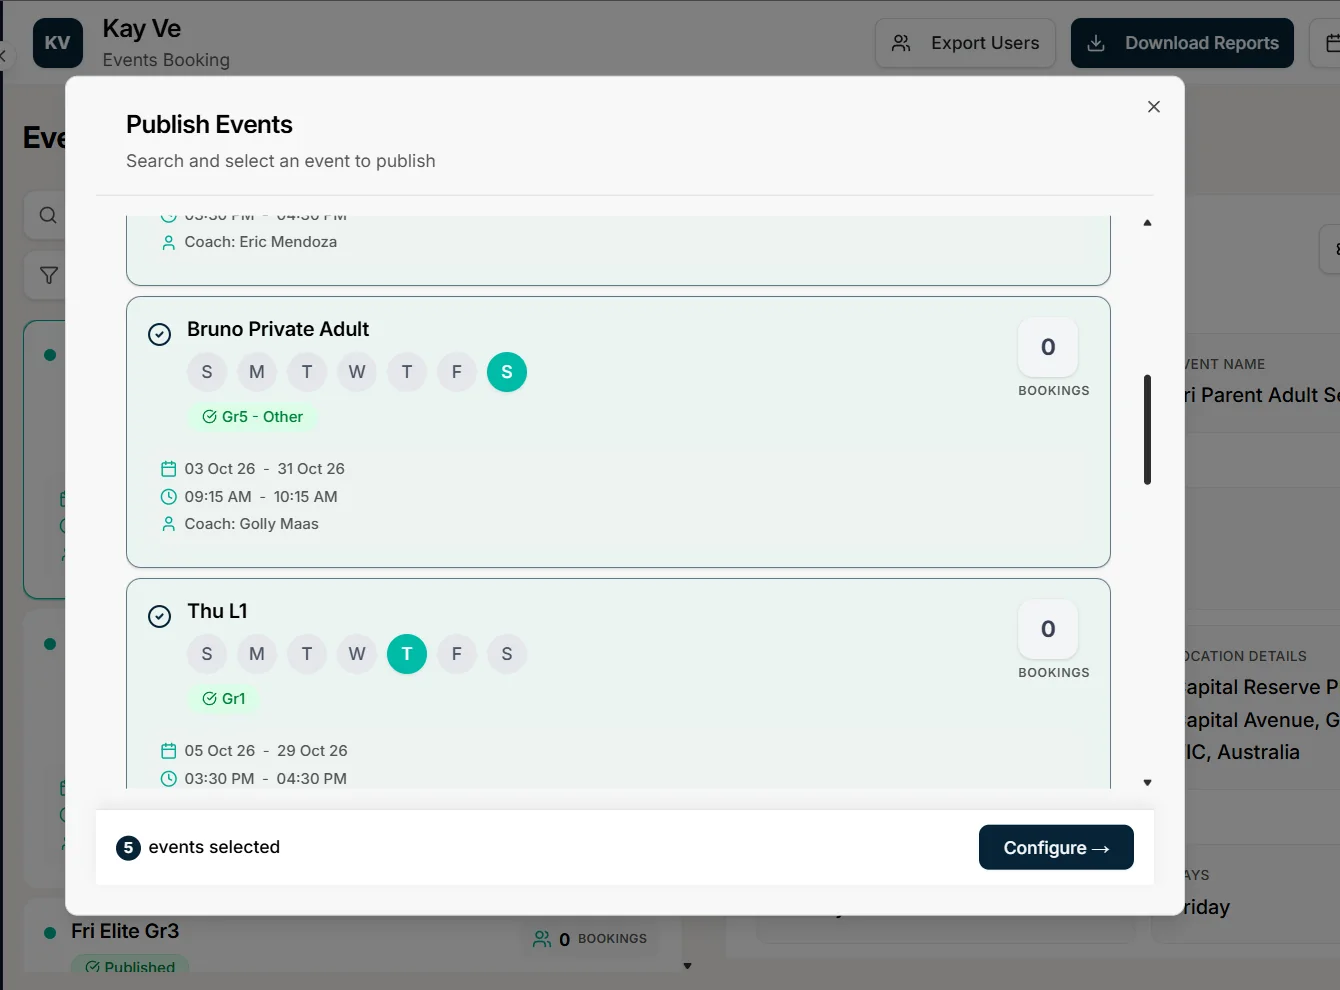Image resolution: width=1340 pixels, height=990 pixels.
Task: Toggle Friday chip on Bruno Private Adult
Action: tap(457, 372)
